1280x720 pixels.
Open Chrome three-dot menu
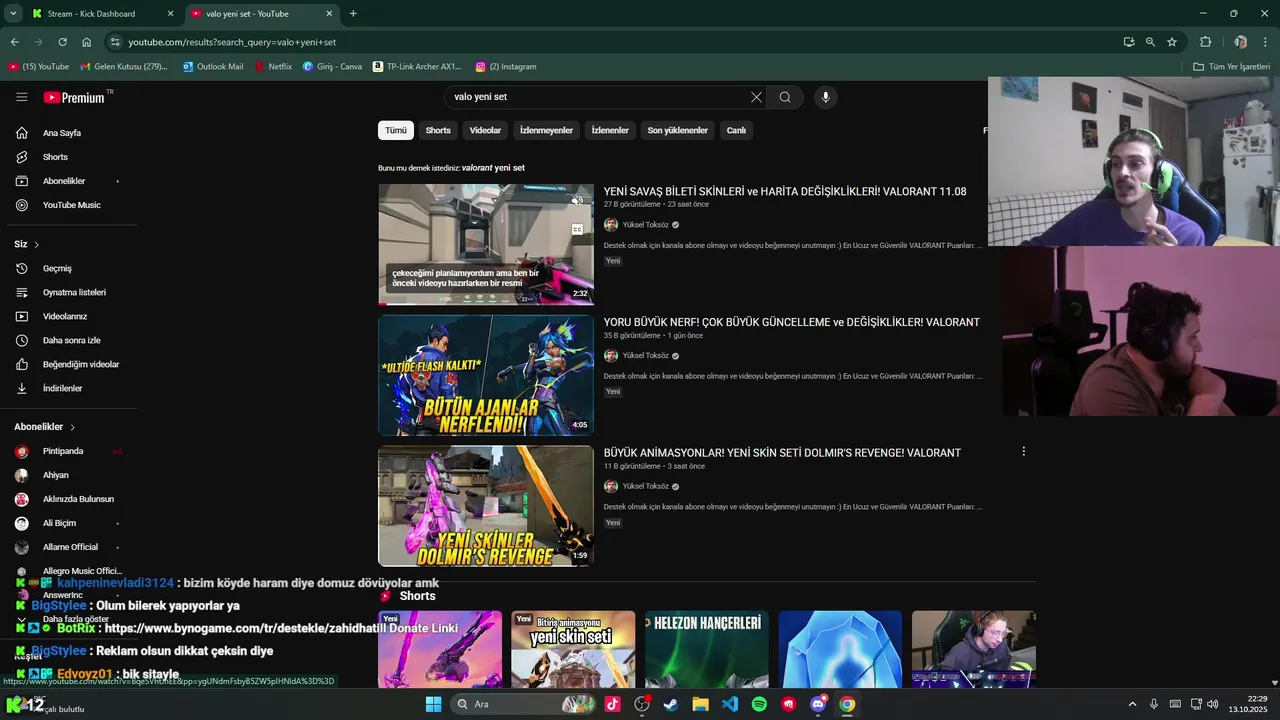click(1266, 42)
